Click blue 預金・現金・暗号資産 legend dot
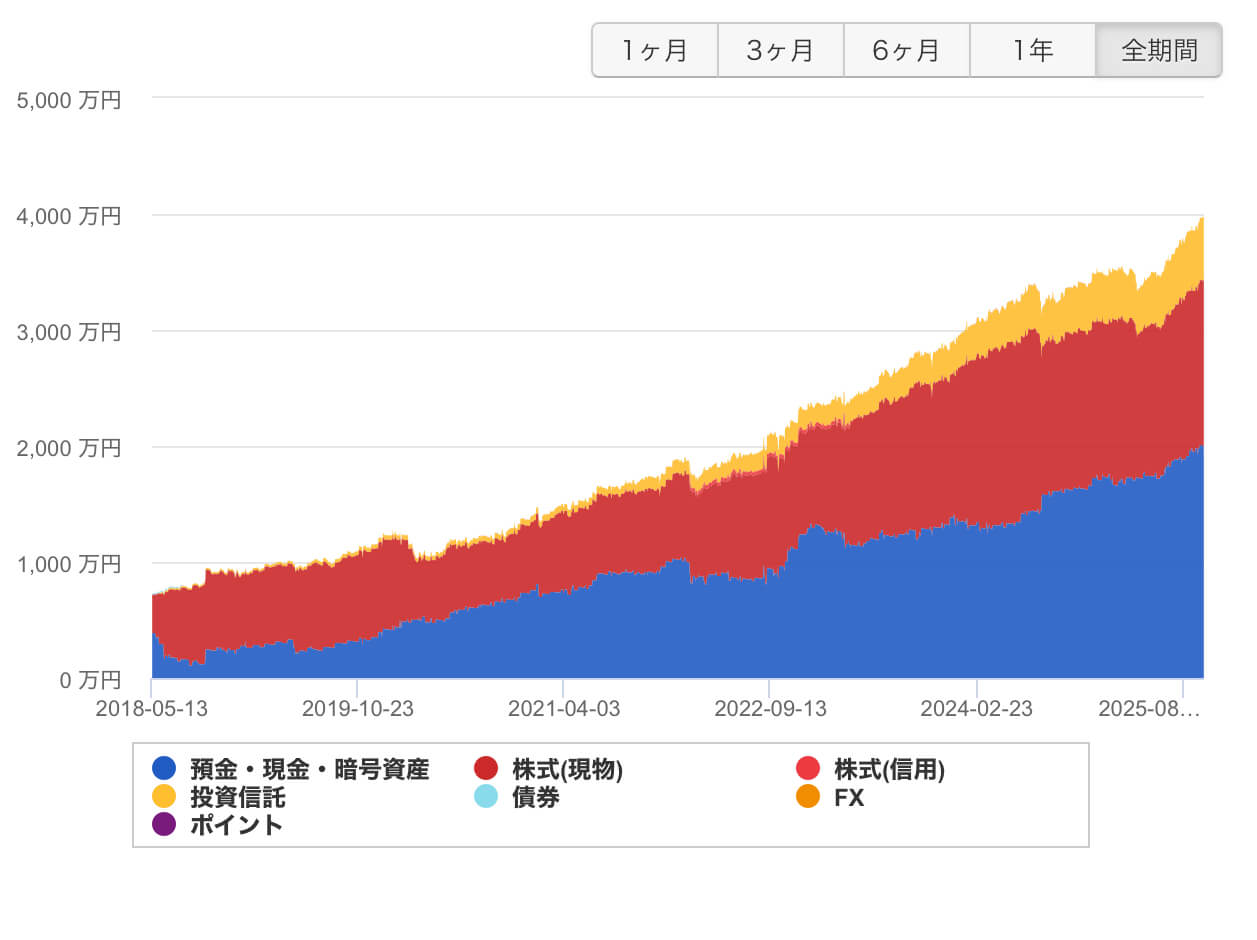Screen dimensions: 1257x940 click(x=164, y=769)
